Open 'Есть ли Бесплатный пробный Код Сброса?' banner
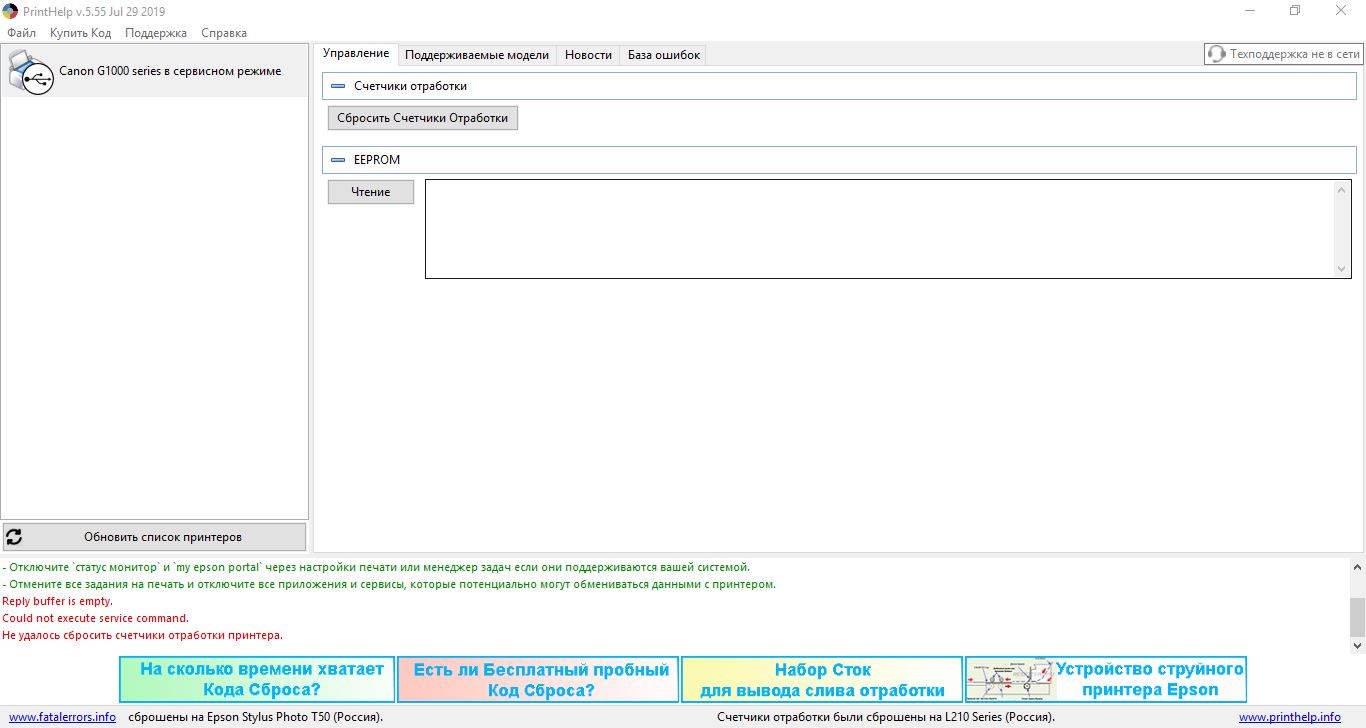The width and height of the screenshot is (1366, 728). (538, 679)
